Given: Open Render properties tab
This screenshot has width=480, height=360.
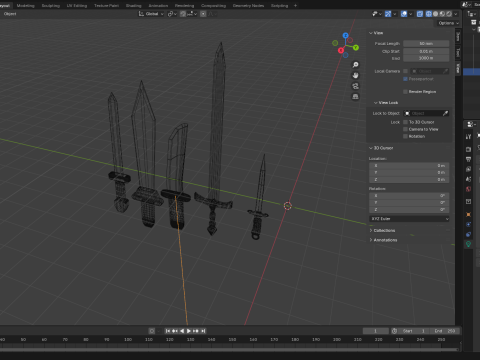Looking at the screenshot, I should (x=468, y=149).
